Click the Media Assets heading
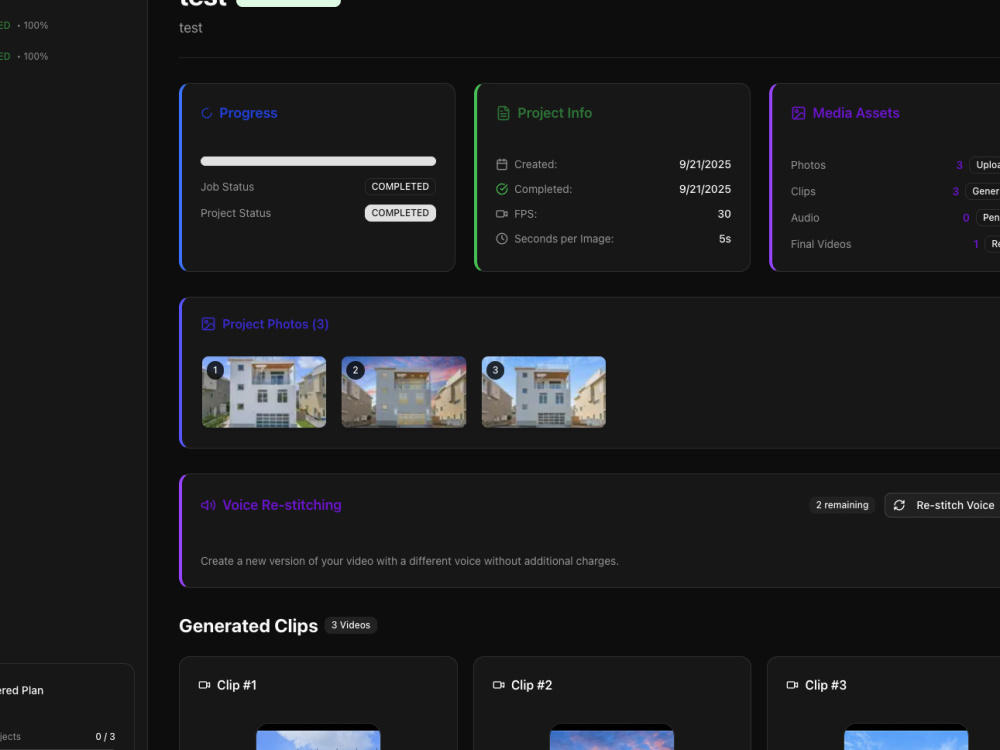 click(856, 114)
